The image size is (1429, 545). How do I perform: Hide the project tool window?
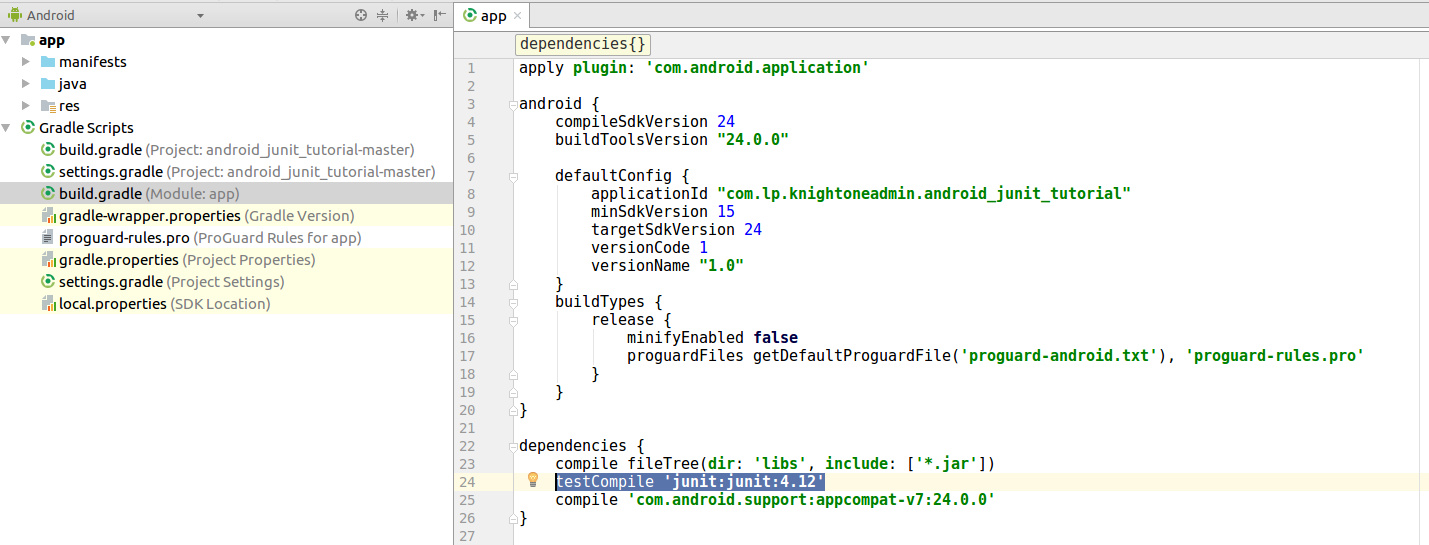[440, 15]
